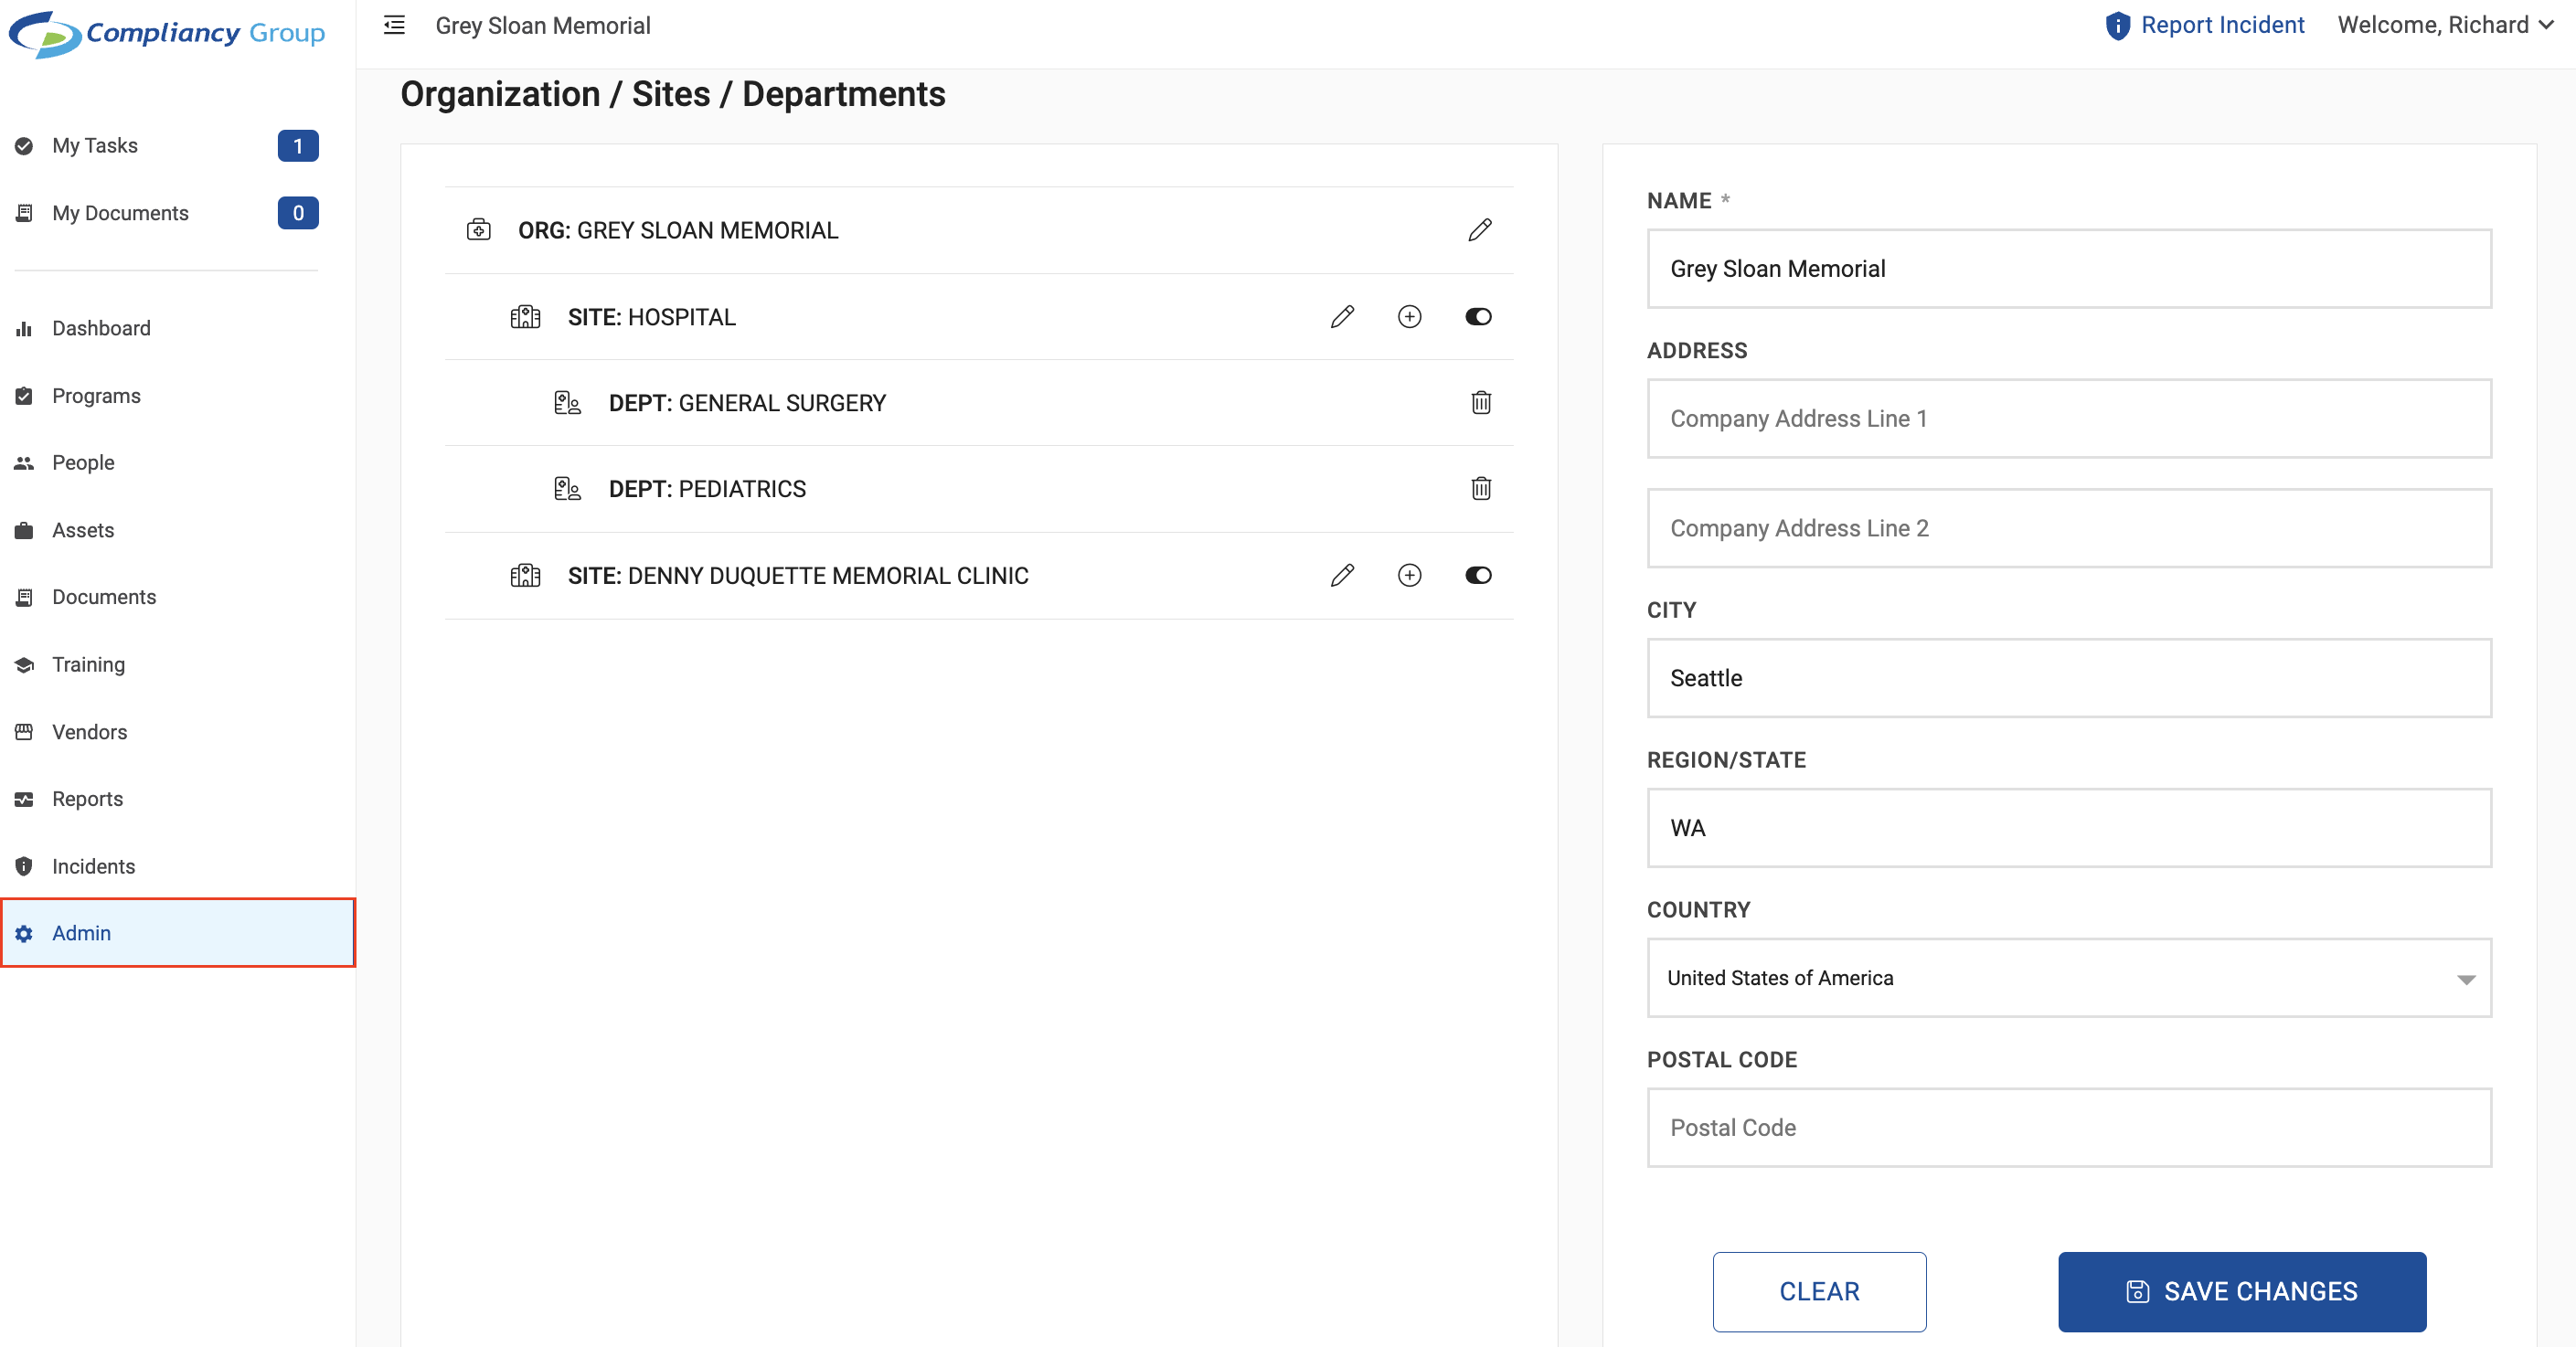This screenshot has height=1347, width=2576.
Task: Add department to Hospital site plus icon
Action: click(x=1409, y=317)
